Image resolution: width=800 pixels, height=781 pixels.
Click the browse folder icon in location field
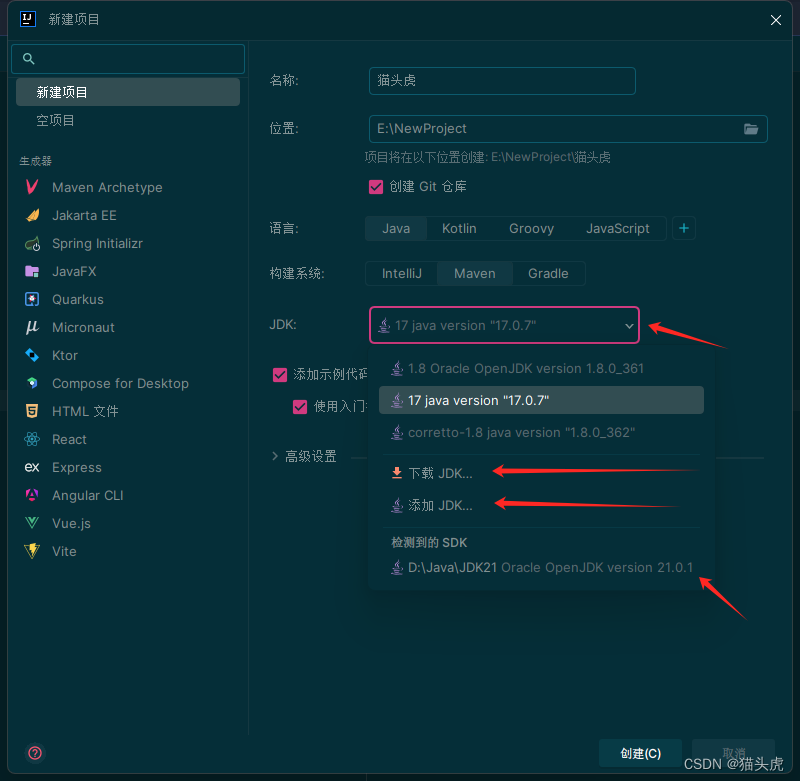(751, 129)
